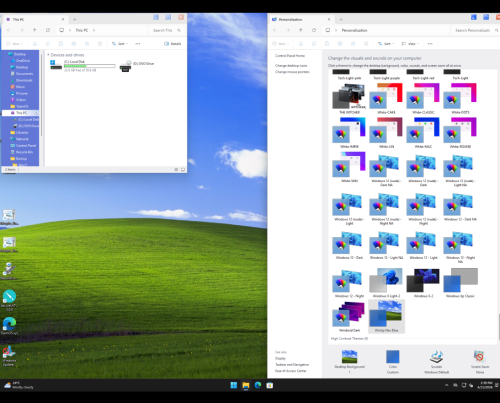500x403 pixels.
Task: Expand the chevron after This PC in address bar
Action: click(x=94, y=30)
